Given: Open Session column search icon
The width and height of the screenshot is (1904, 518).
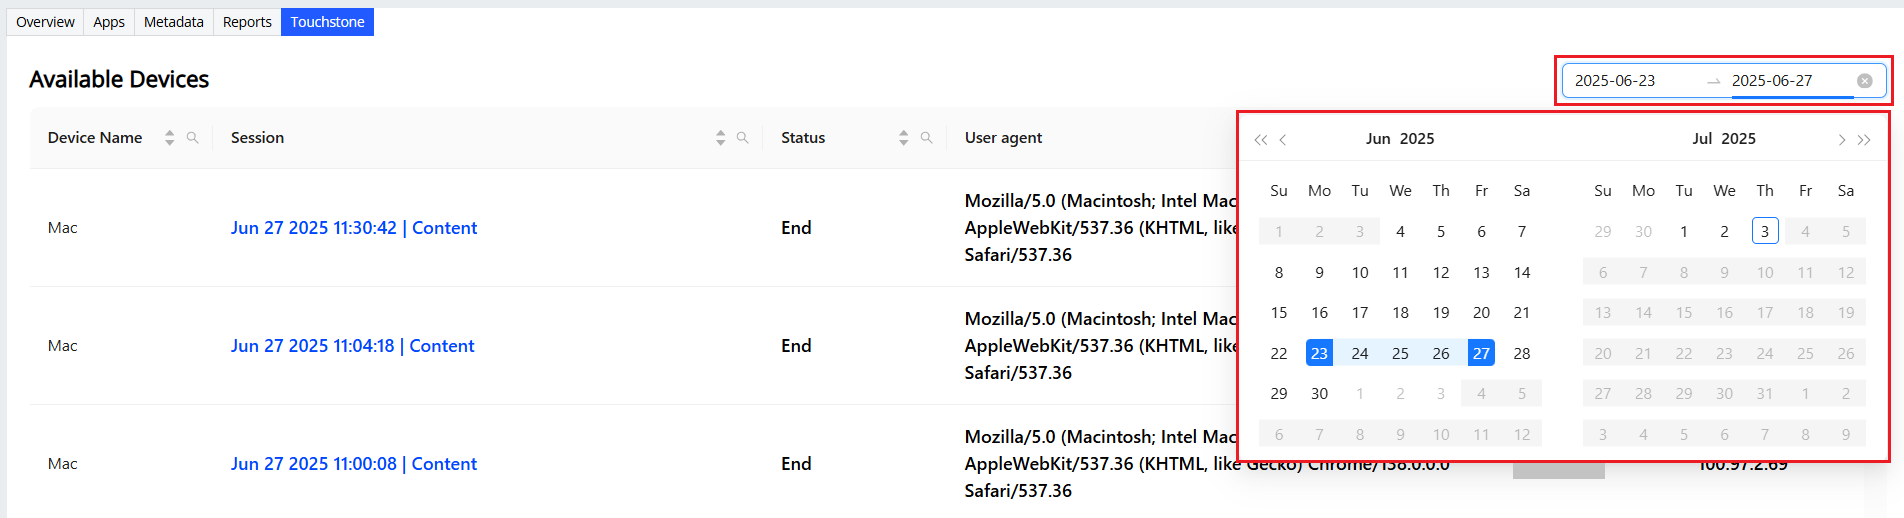Looking at the screenshot, I should click(x=743, y=138).
